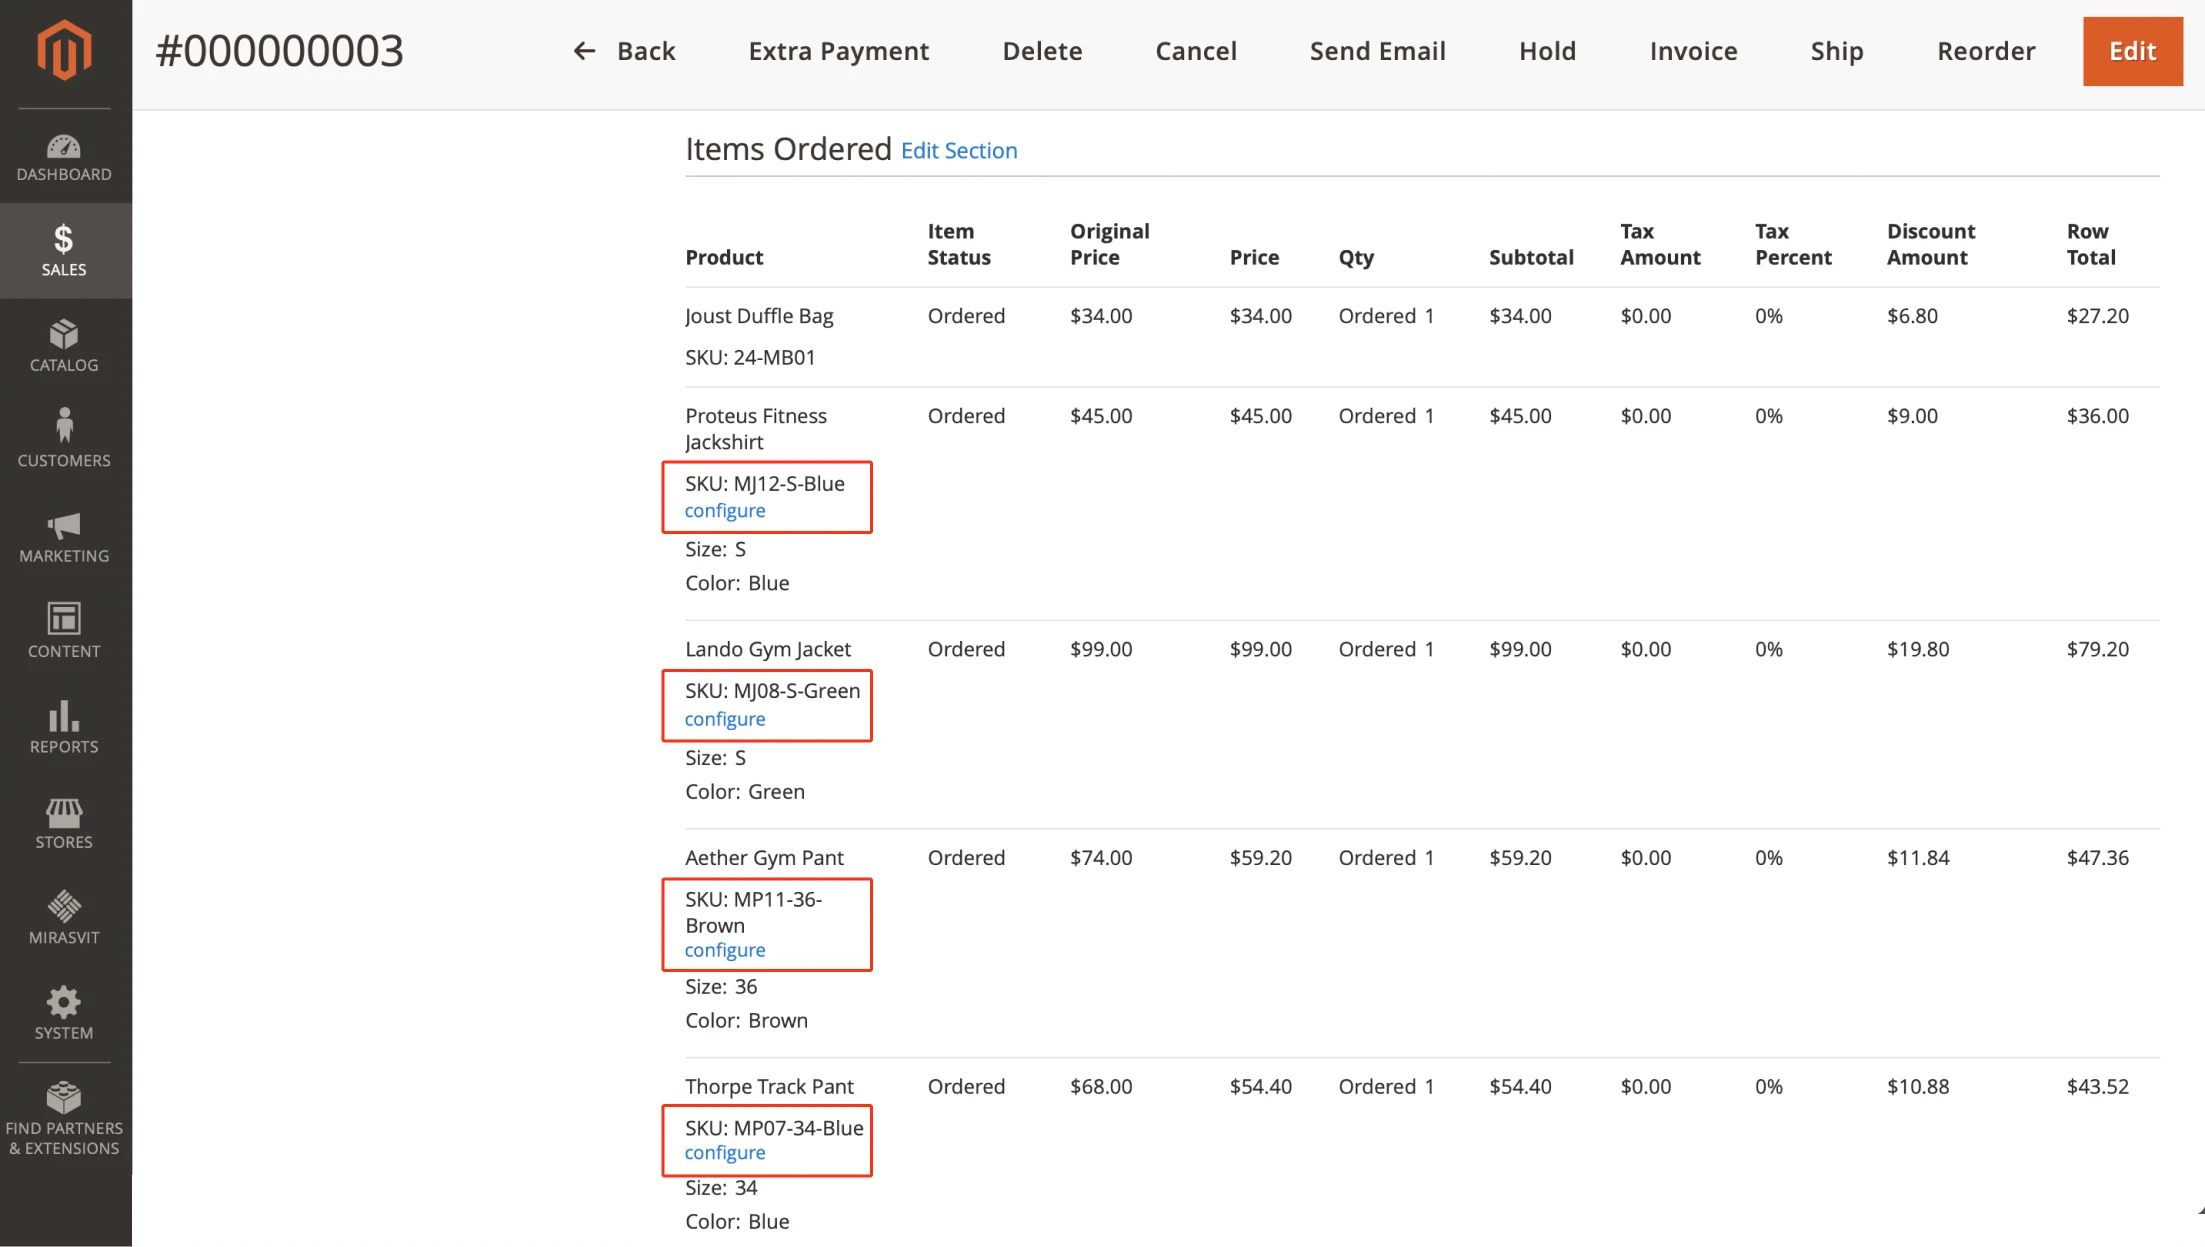
Task: Open the Reports section
Action: tap(63, 727)
